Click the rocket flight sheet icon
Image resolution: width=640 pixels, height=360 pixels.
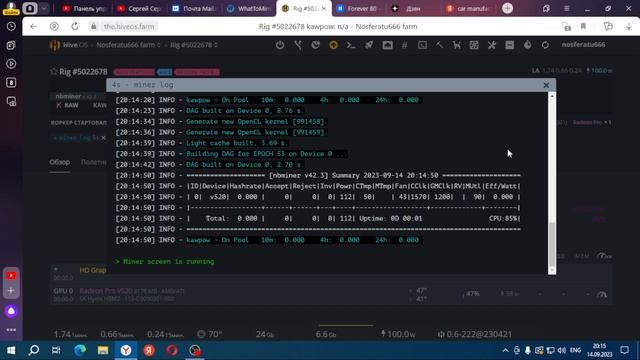tap(369, 45)
